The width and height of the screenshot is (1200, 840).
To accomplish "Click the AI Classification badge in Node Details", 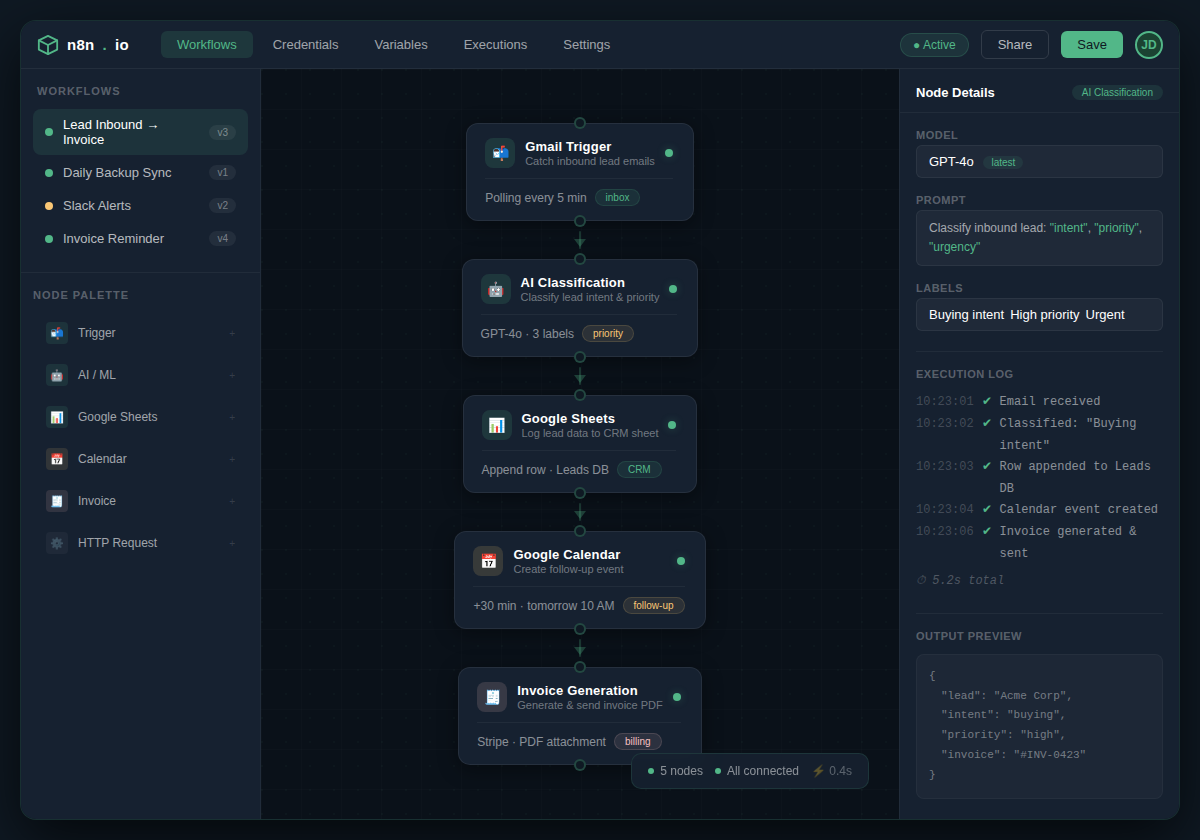I will pyautogui.click(x=1117, y=92).
